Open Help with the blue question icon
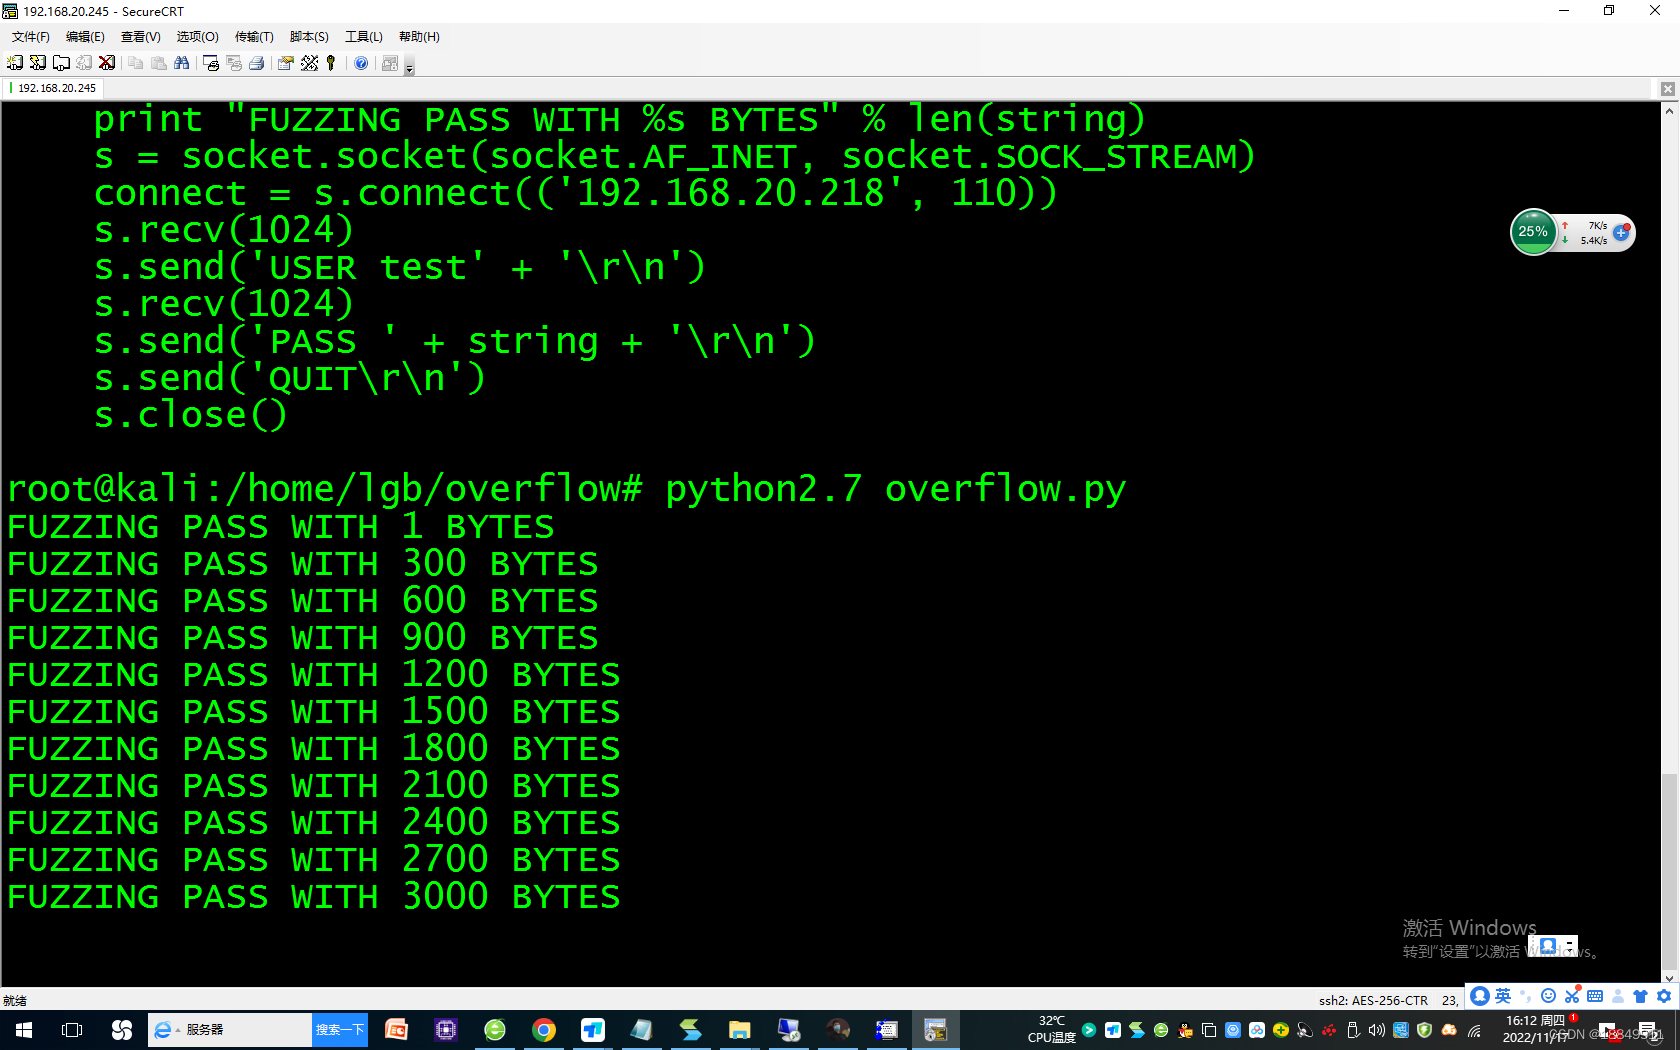 (x=361, y=63)
